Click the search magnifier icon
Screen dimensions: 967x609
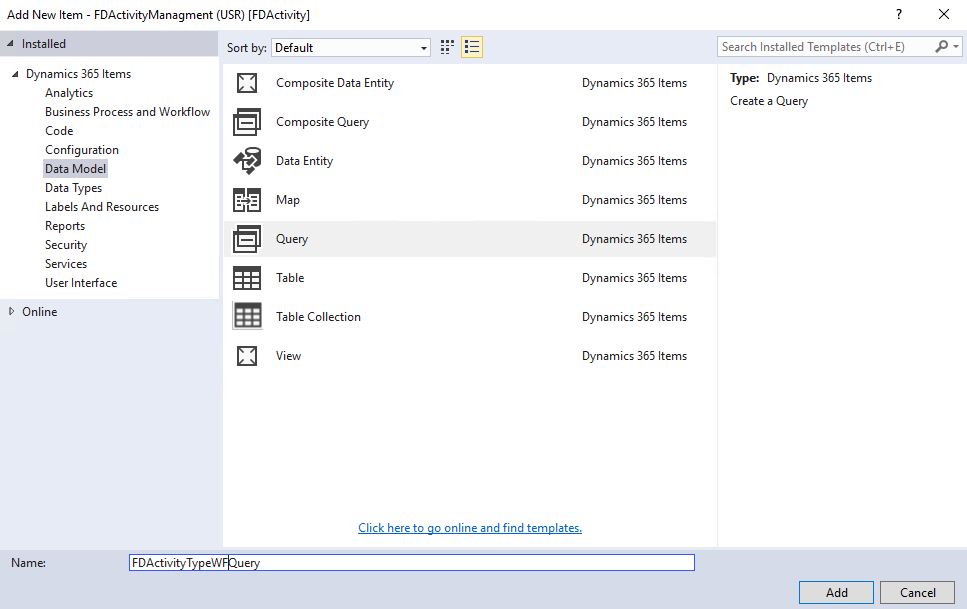click(941, 46)
